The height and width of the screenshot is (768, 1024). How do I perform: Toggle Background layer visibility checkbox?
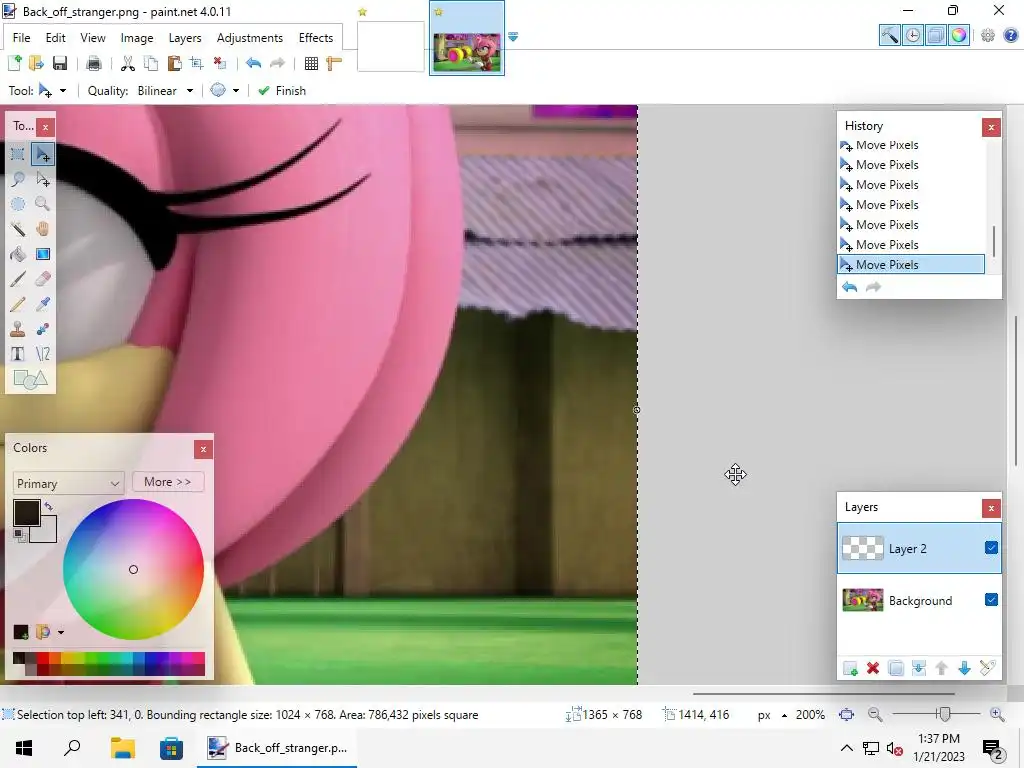pyautogui.click(x=991, y=600)
